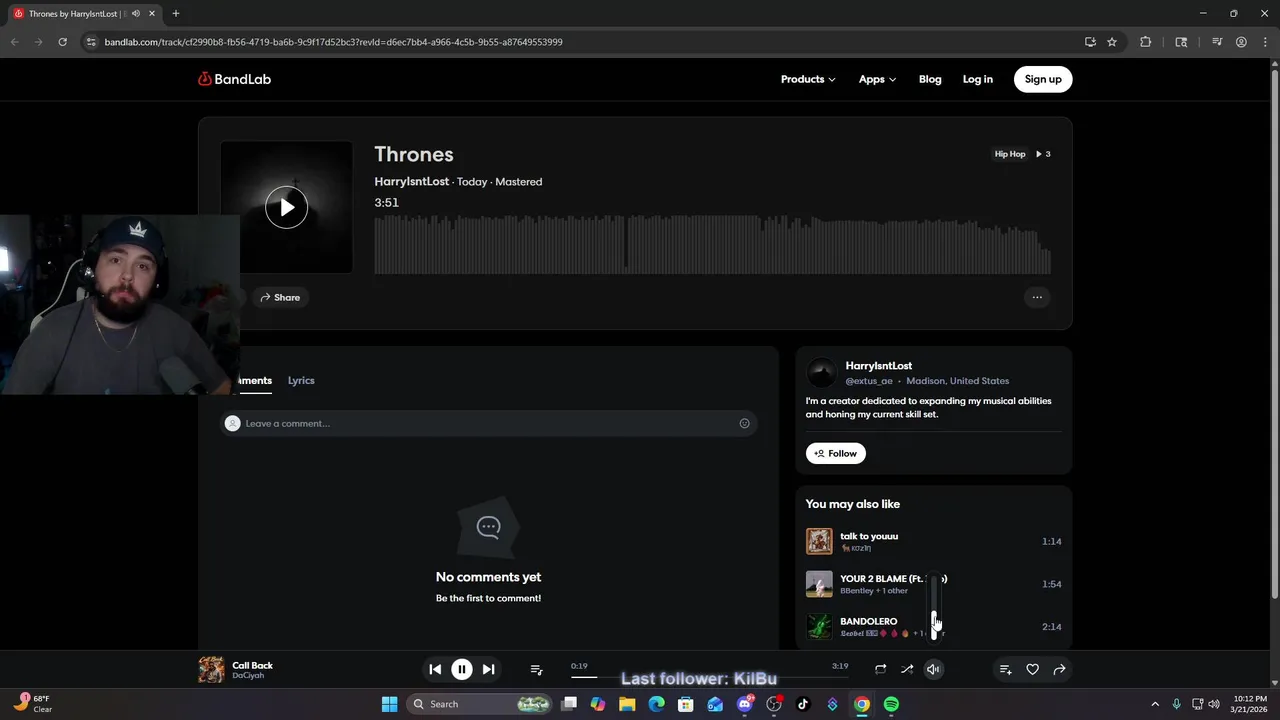Focus the Leave a comment field
This screenshot has height=720, width=1280.
tap(488, 423)
